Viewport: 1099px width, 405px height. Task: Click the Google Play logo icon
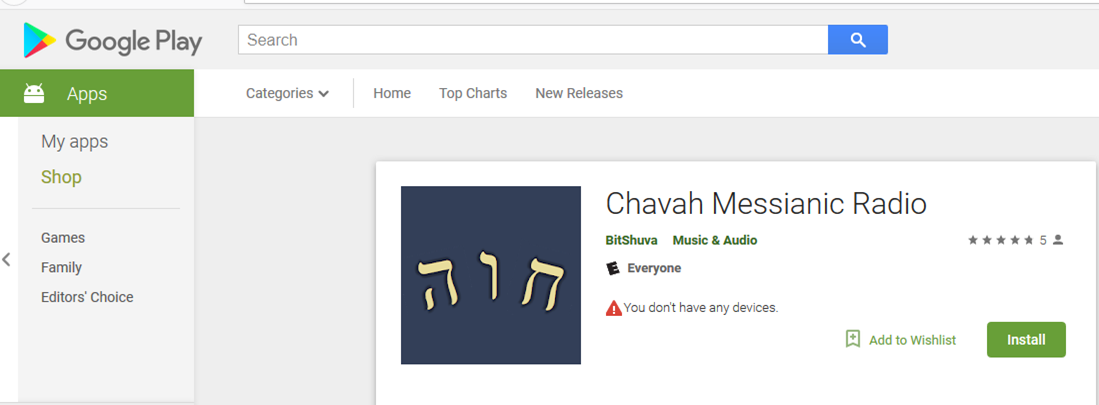click(39, 40)
